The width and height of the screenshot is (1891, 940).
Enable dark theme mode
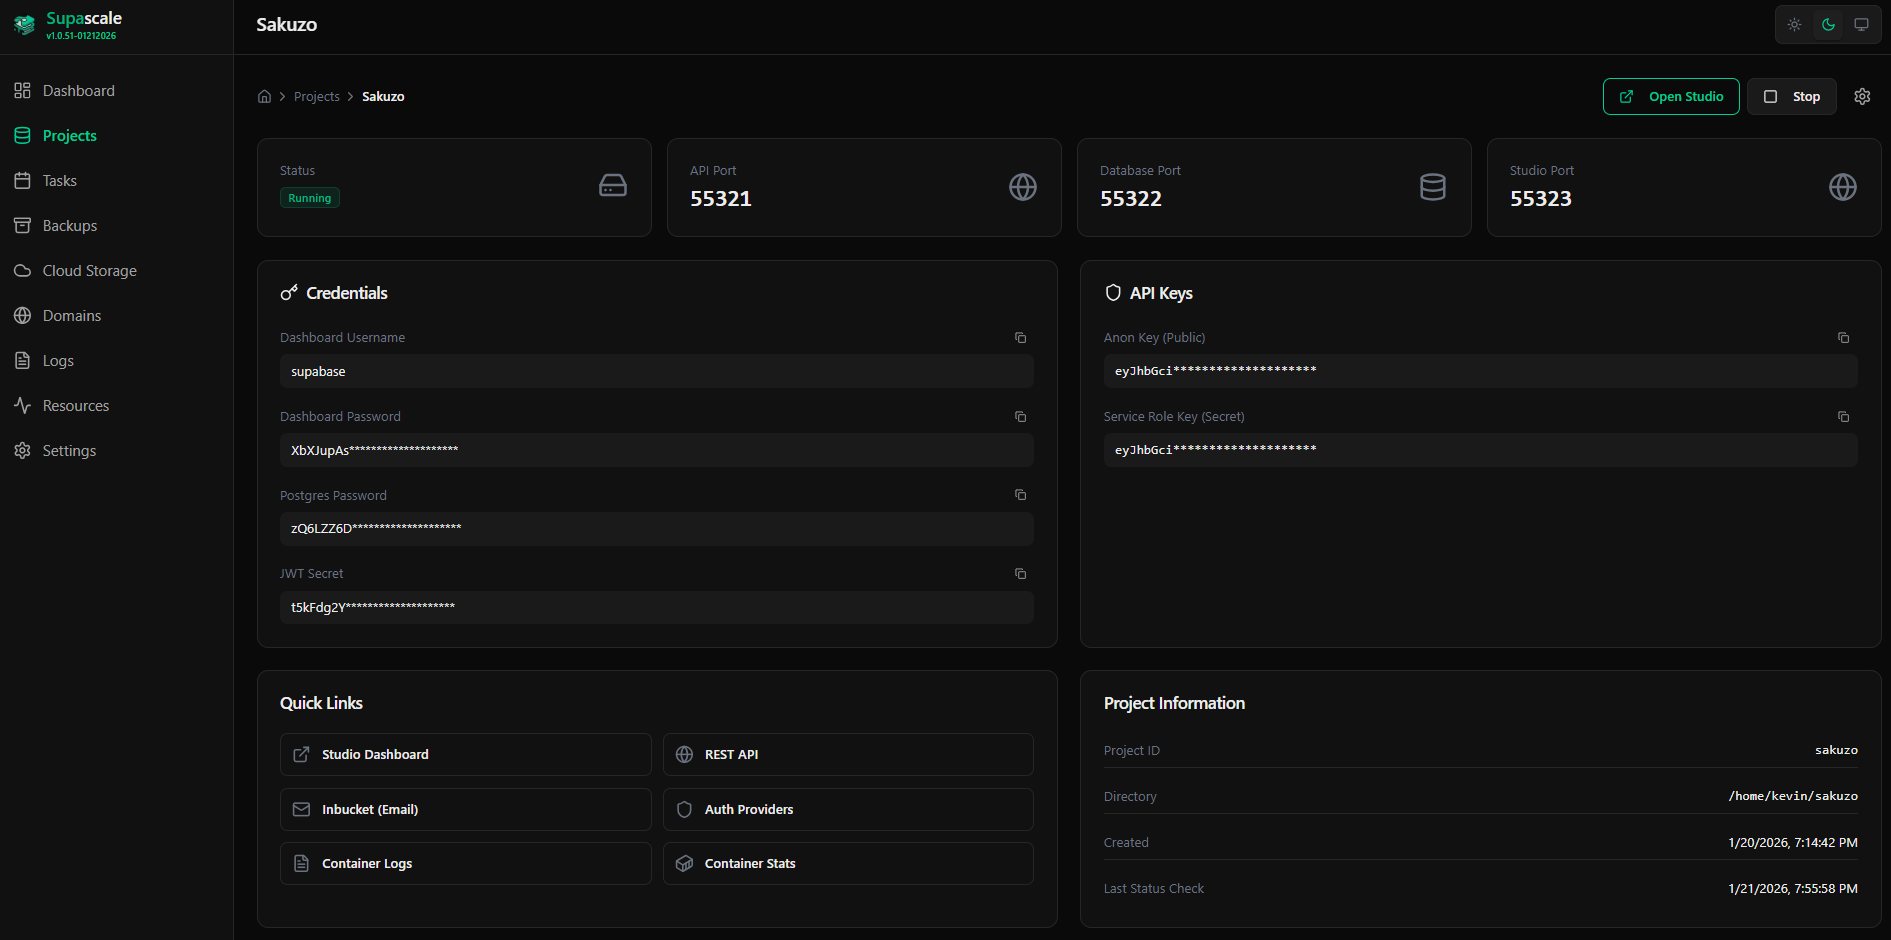pos(1828,24)
